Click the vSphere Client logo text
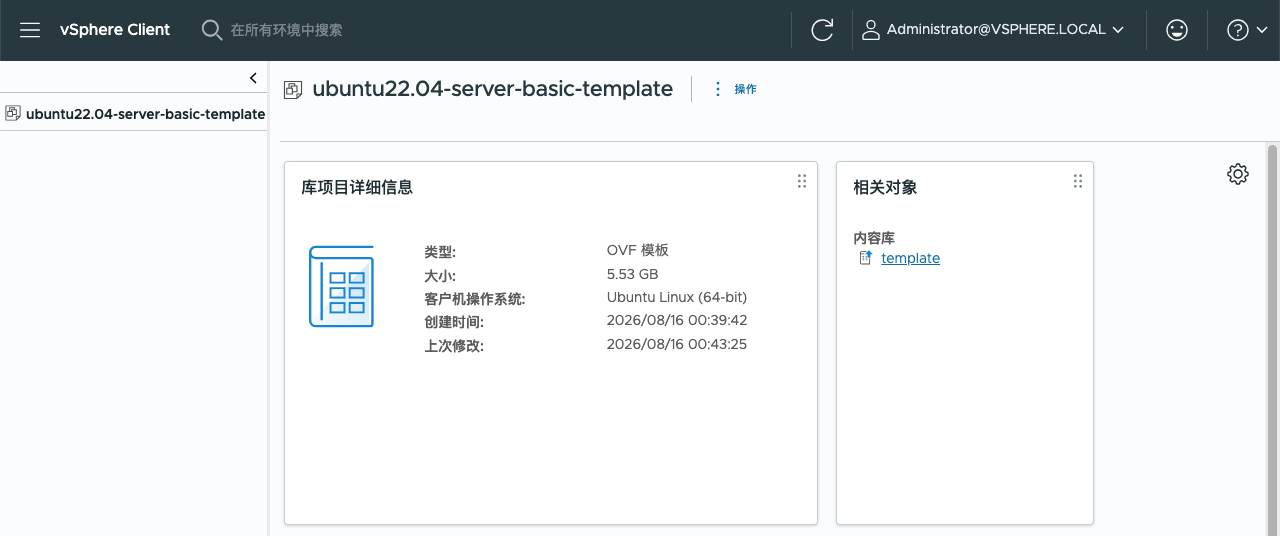The width and height of the screenshot is (1280, 536). tap(115, 30)
